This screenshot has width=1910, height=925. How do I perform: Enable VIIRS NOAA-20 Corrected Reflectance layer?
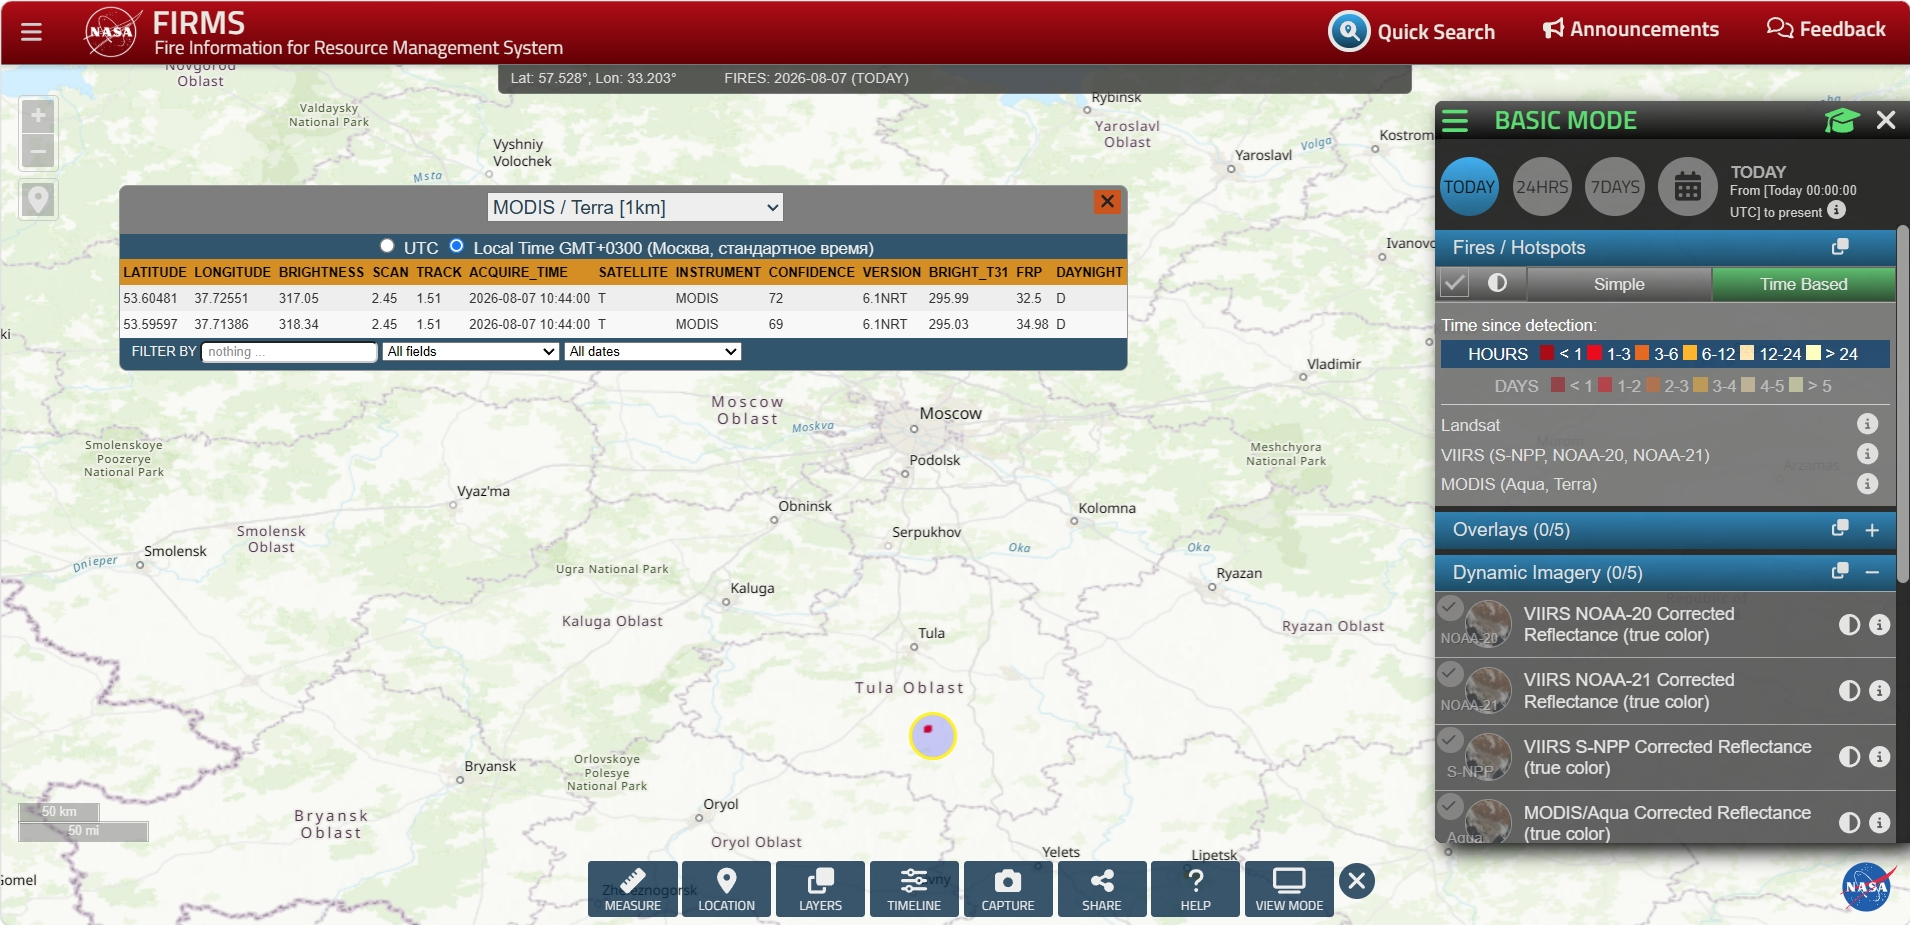point(1450,607)
